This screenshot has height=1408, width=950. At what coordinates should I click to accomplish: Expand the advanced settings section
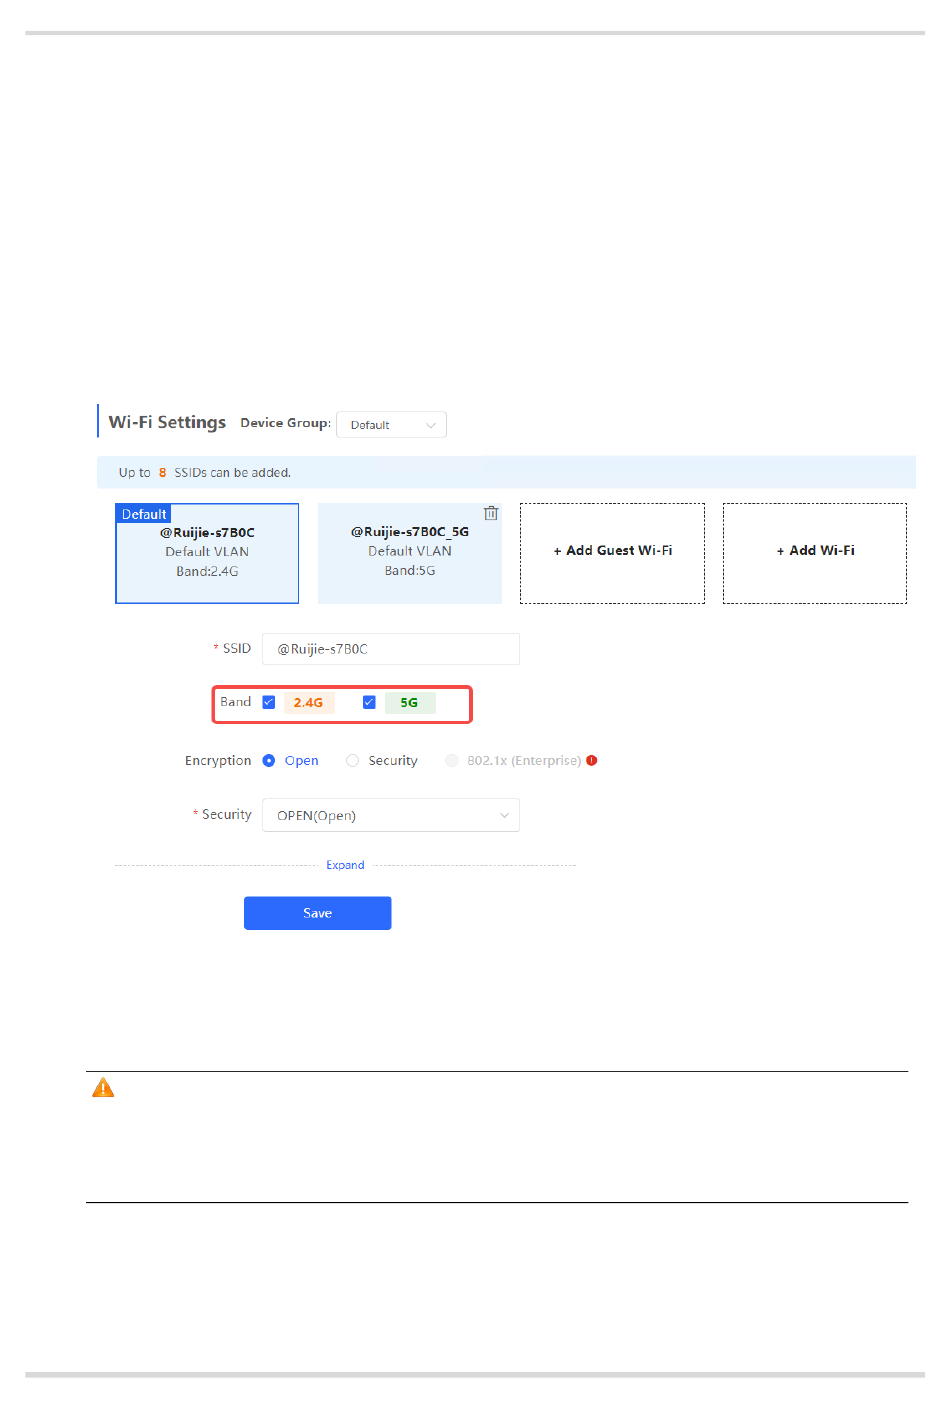345,865
